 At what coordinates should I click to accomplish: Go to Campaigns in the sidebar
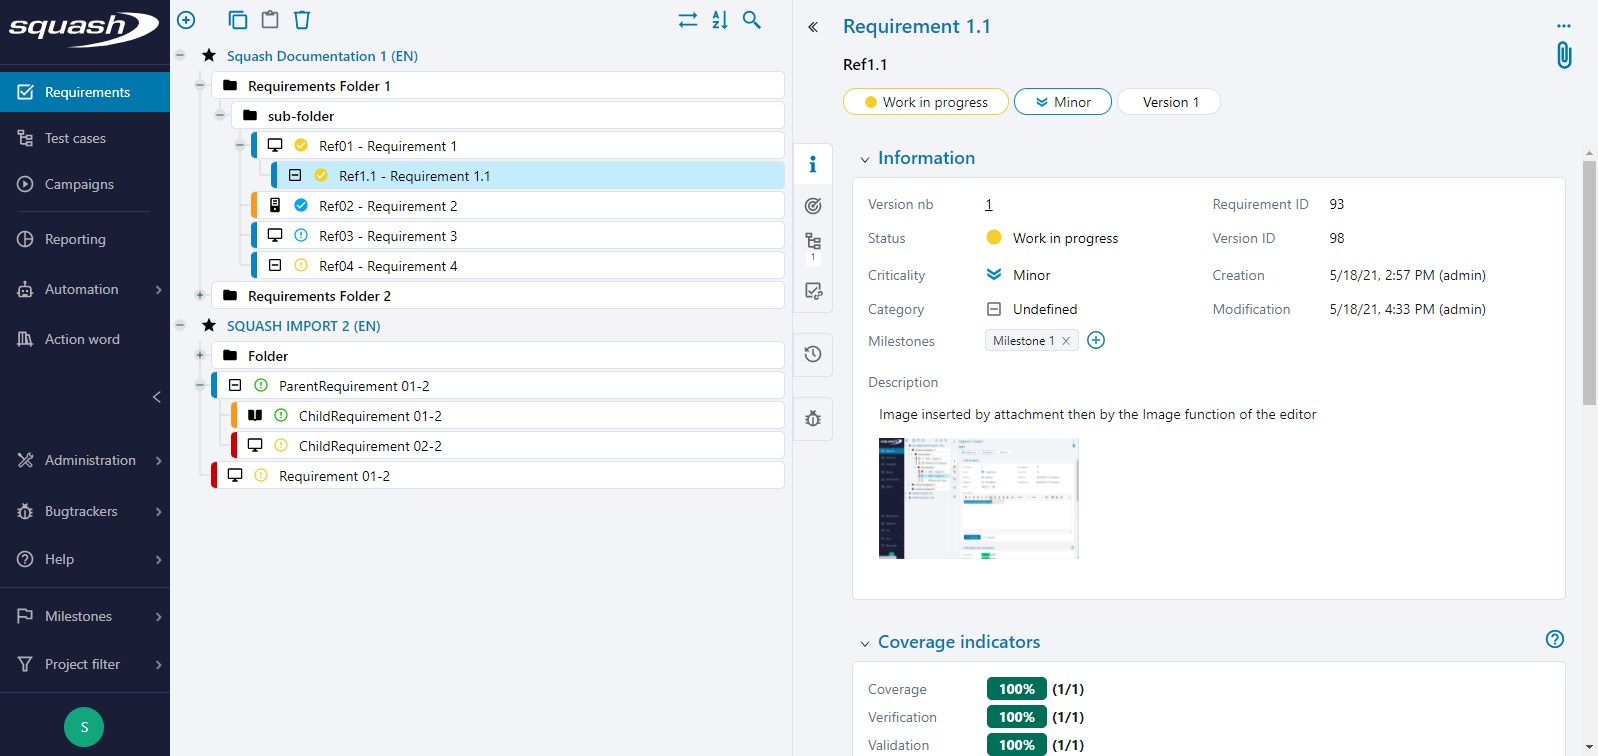79,184
